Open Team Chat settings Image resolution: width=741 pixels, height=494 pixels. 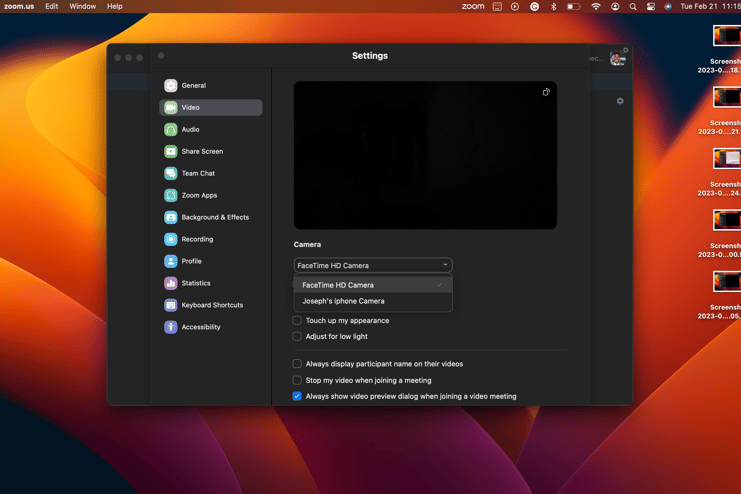(211, 173)
